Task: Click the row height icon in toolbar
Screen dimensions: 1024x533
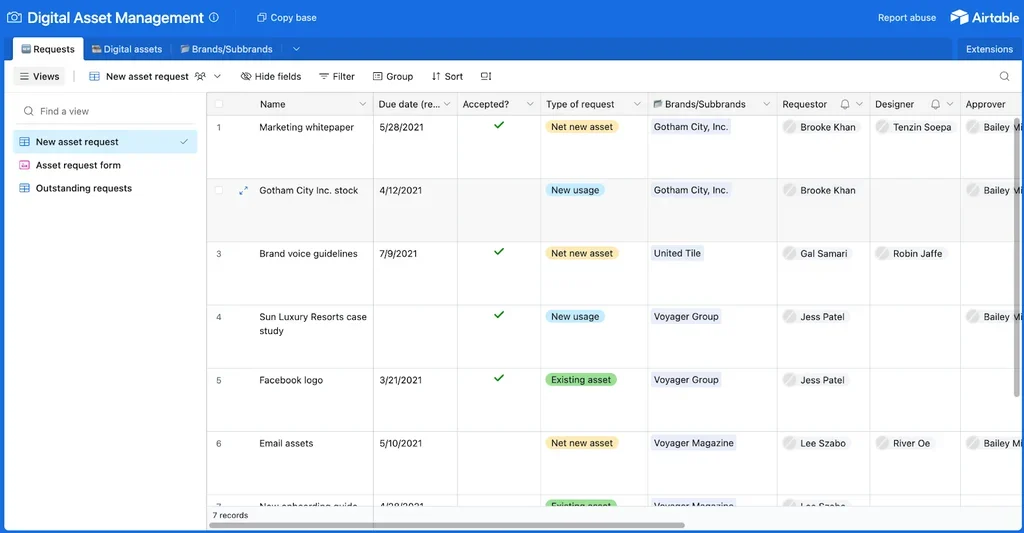Action: coord(486,76)
